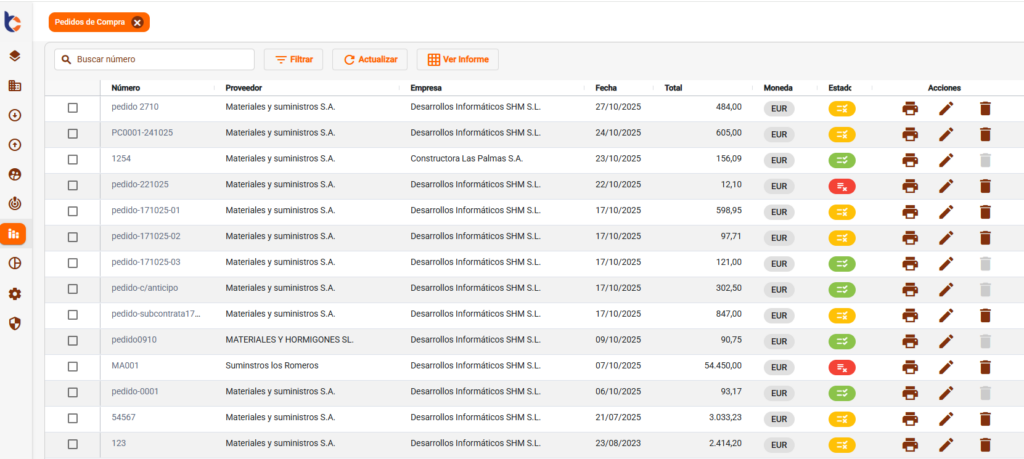Edit order 54567 with the pencil icon

point(946,419)
